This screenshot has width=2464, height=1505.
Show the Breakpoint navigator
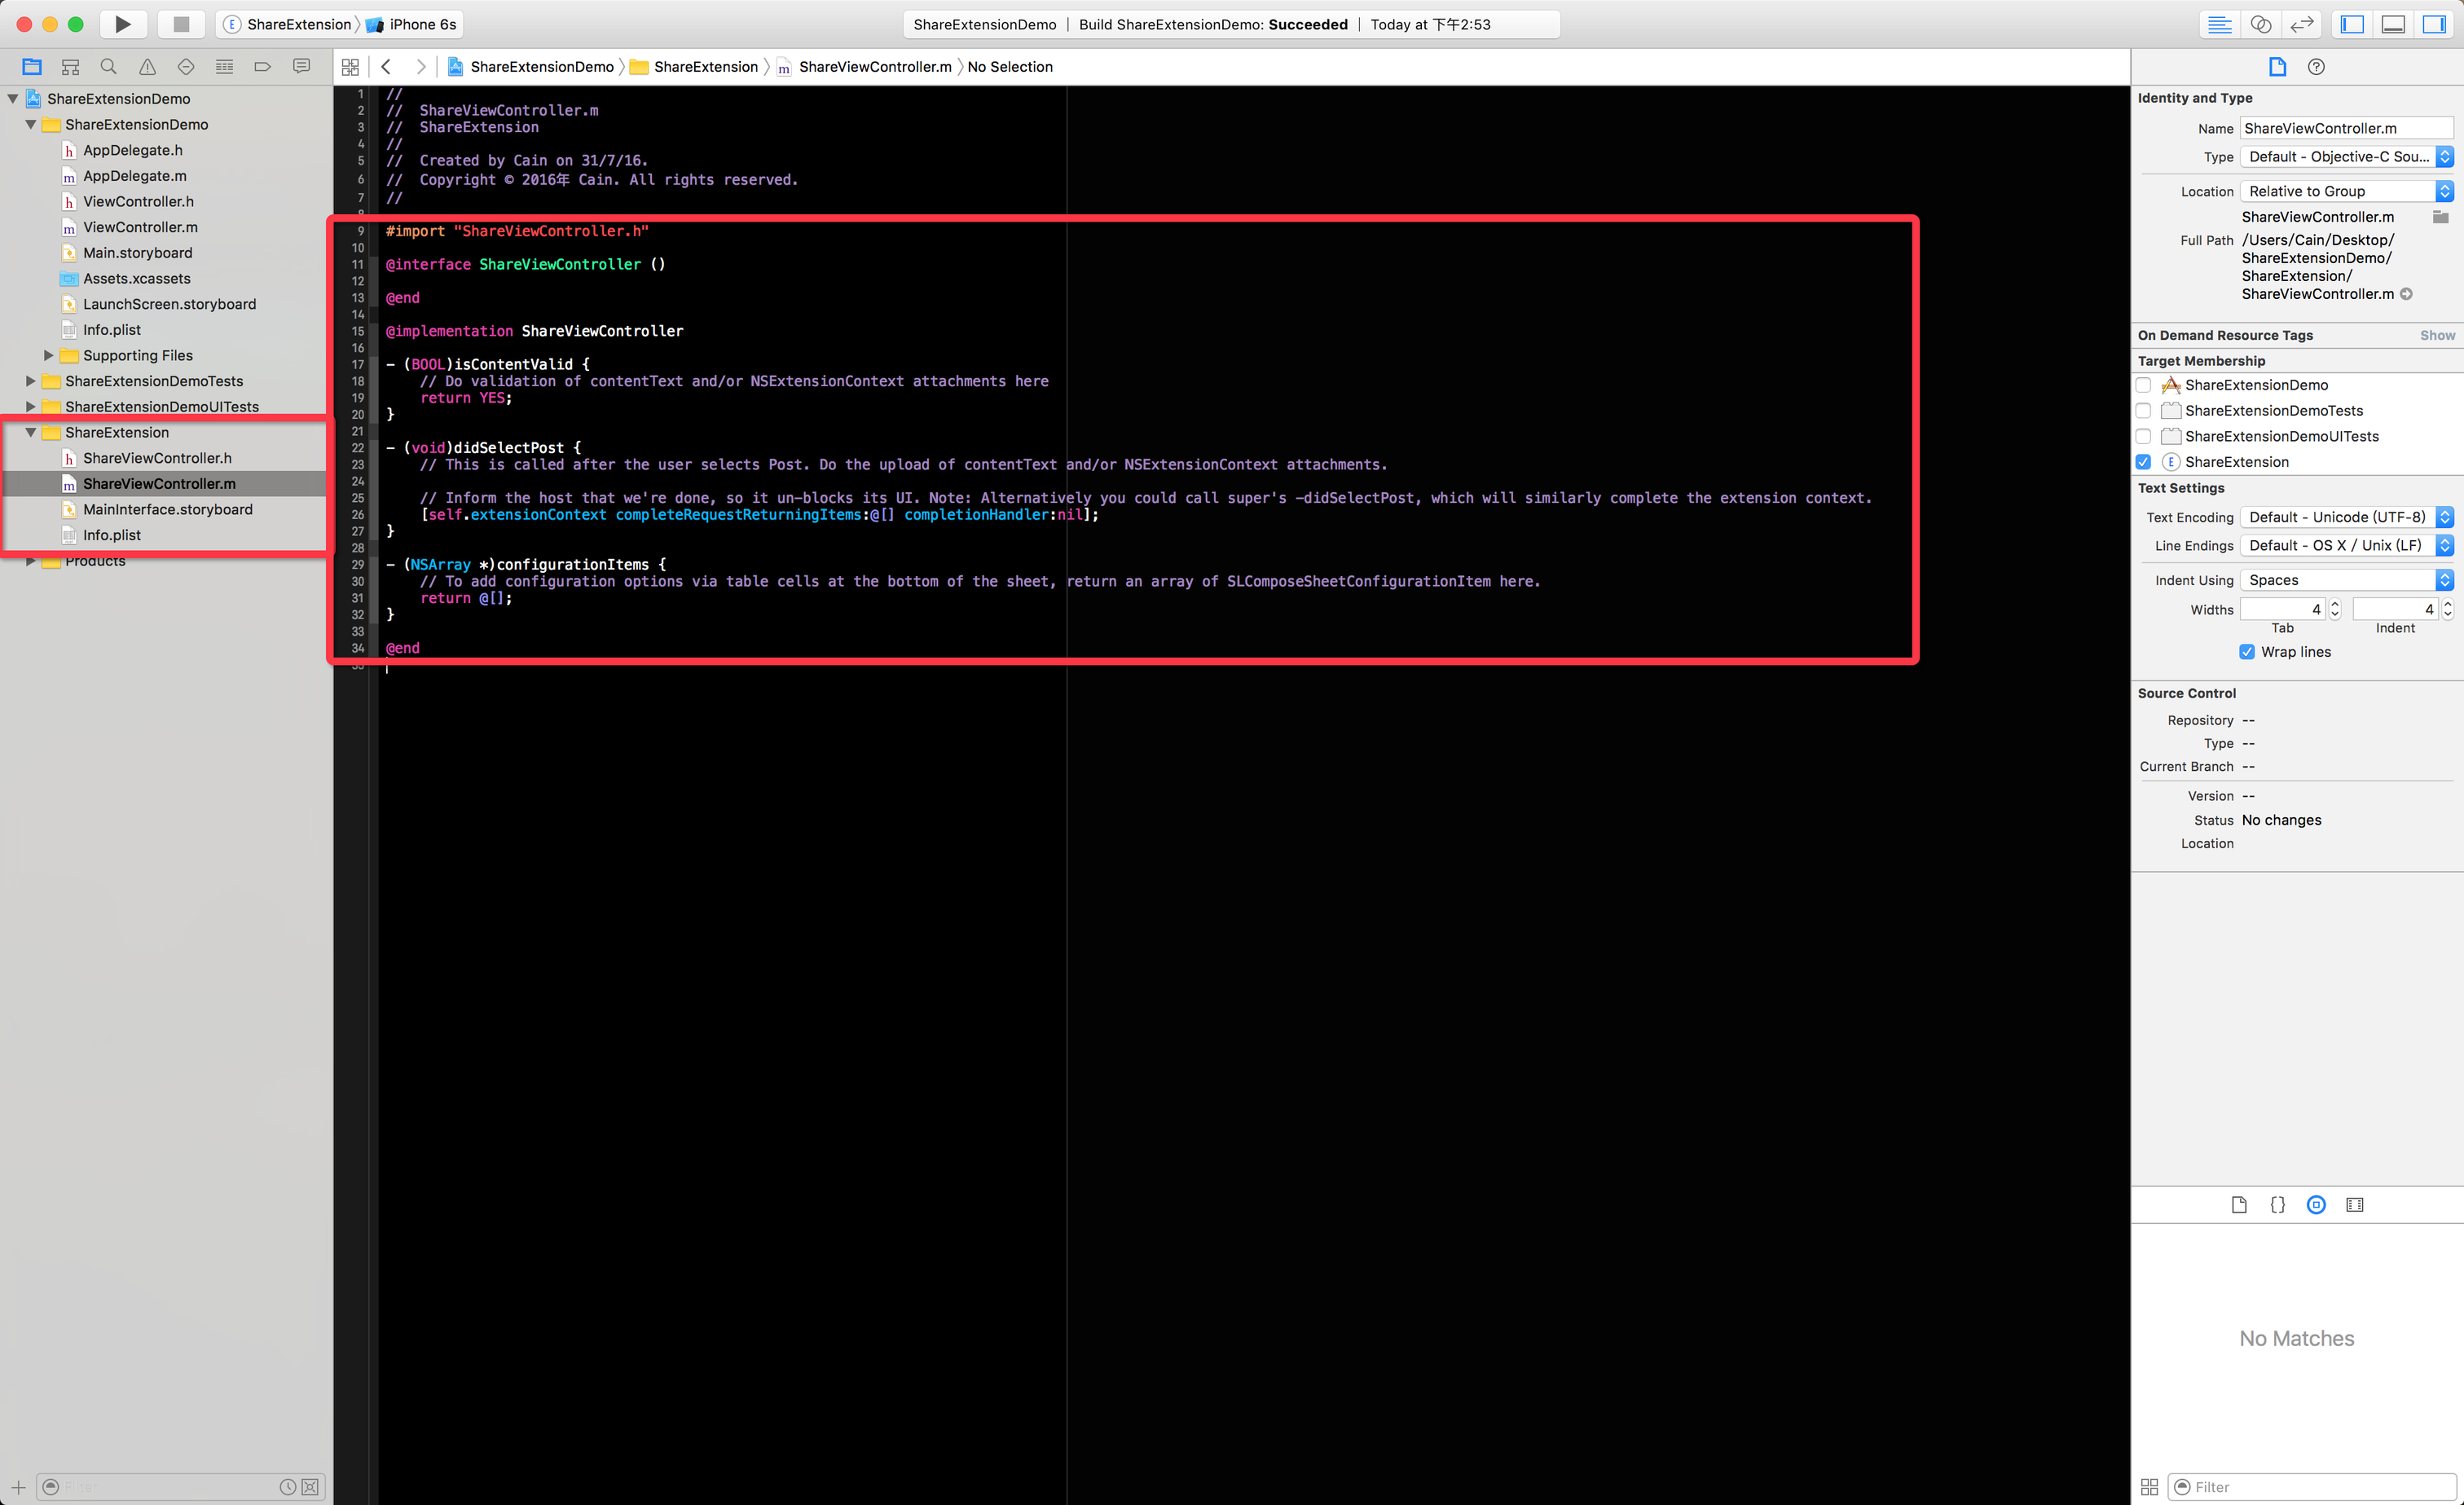(262, 67)
